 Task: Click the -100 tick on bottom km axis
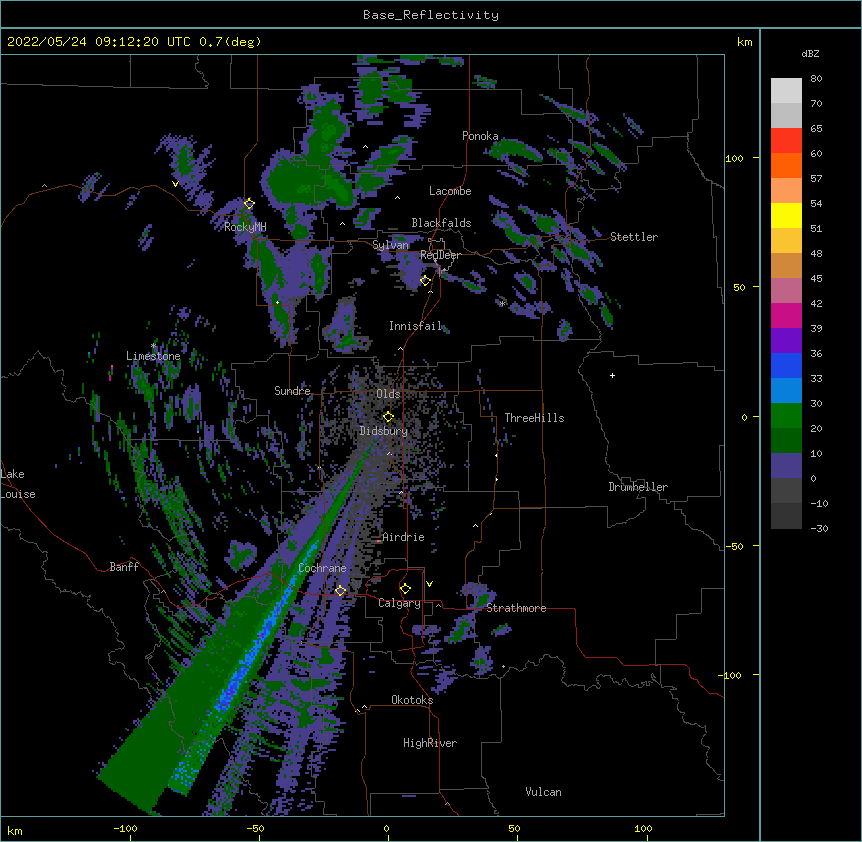(x=125, y=828)
